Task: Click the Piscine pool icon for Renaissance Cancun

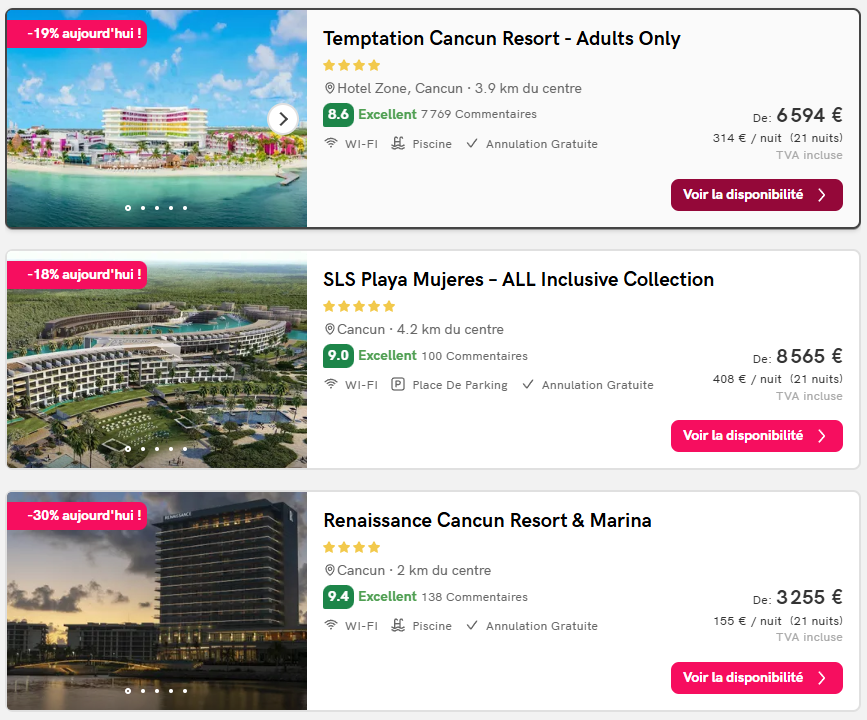Action: click(x=398, y=625)
